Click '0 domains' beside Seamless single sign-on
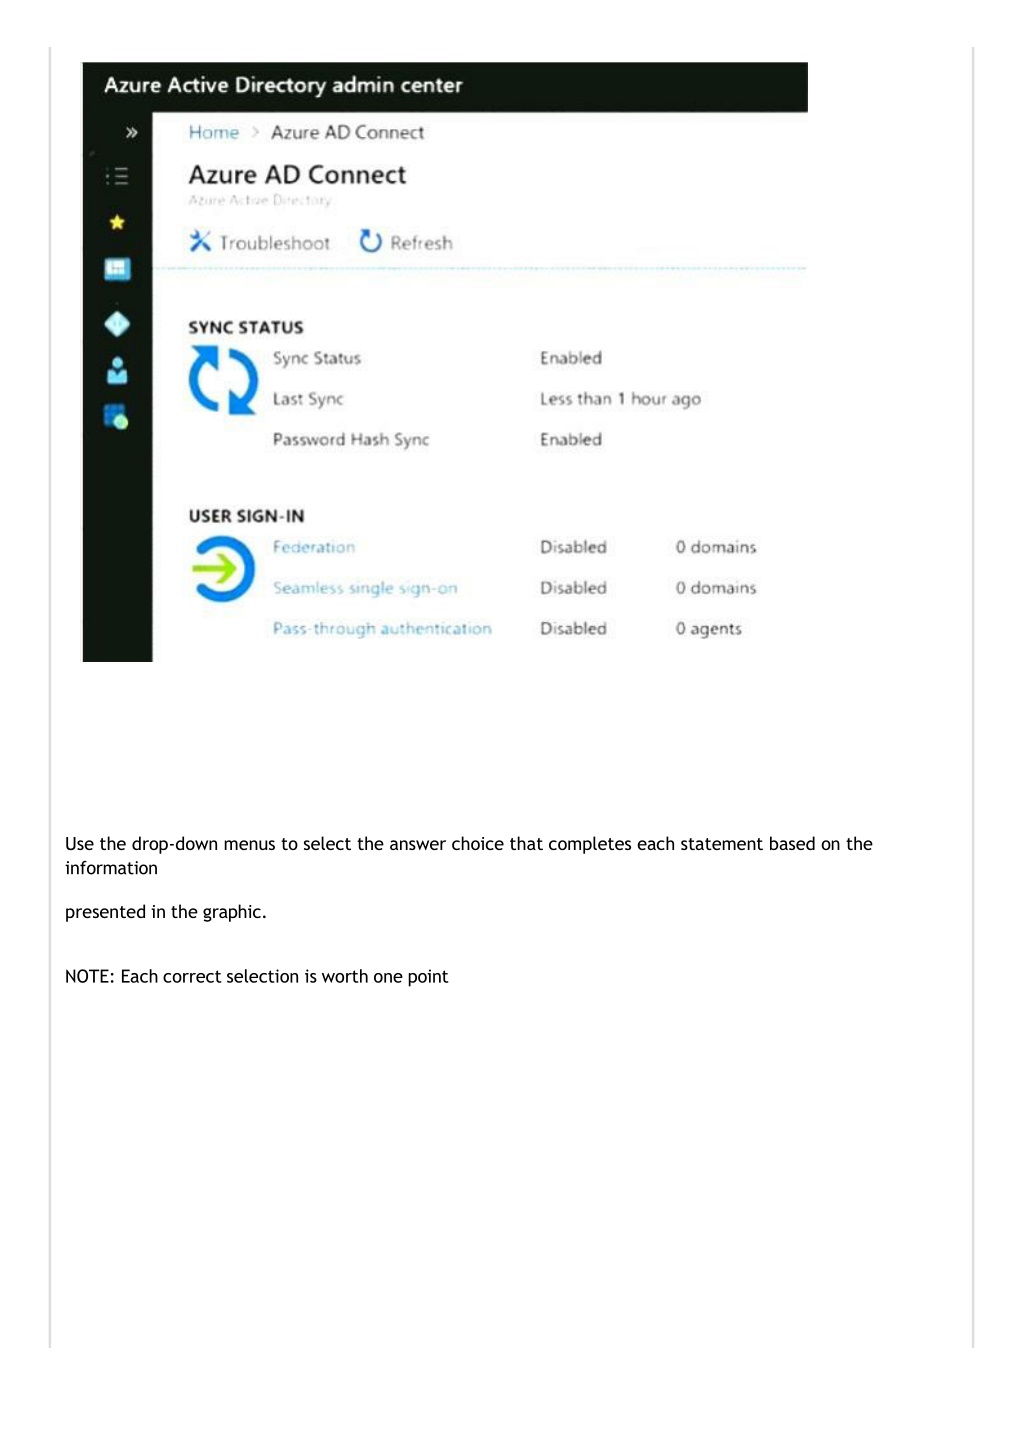Viewport: 1024px width, 1447px height. (716, 588)
